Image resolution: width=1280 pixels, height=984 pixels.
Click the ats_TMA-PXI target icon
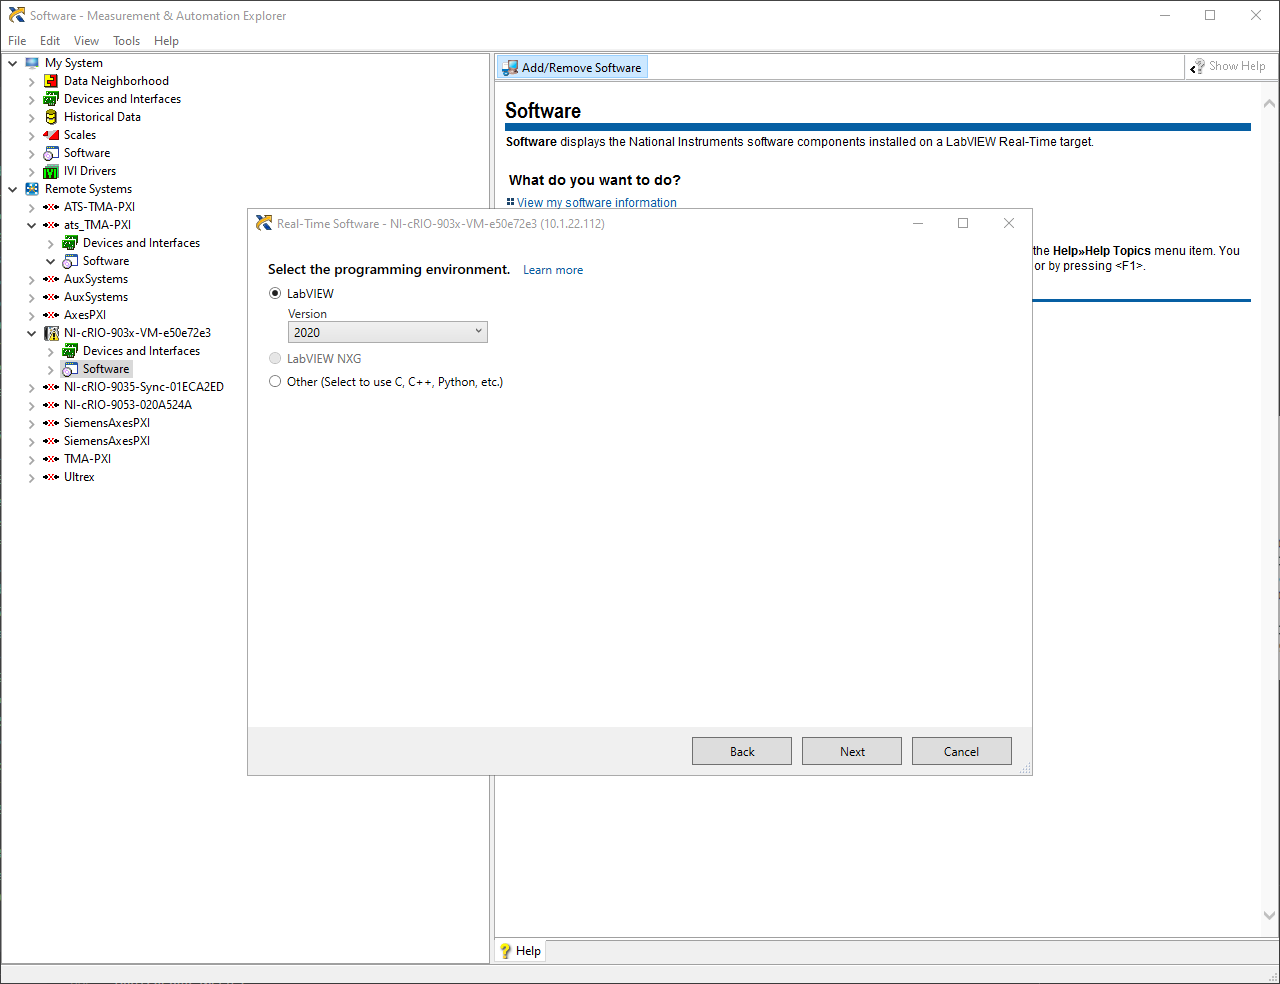click(51, 225)
